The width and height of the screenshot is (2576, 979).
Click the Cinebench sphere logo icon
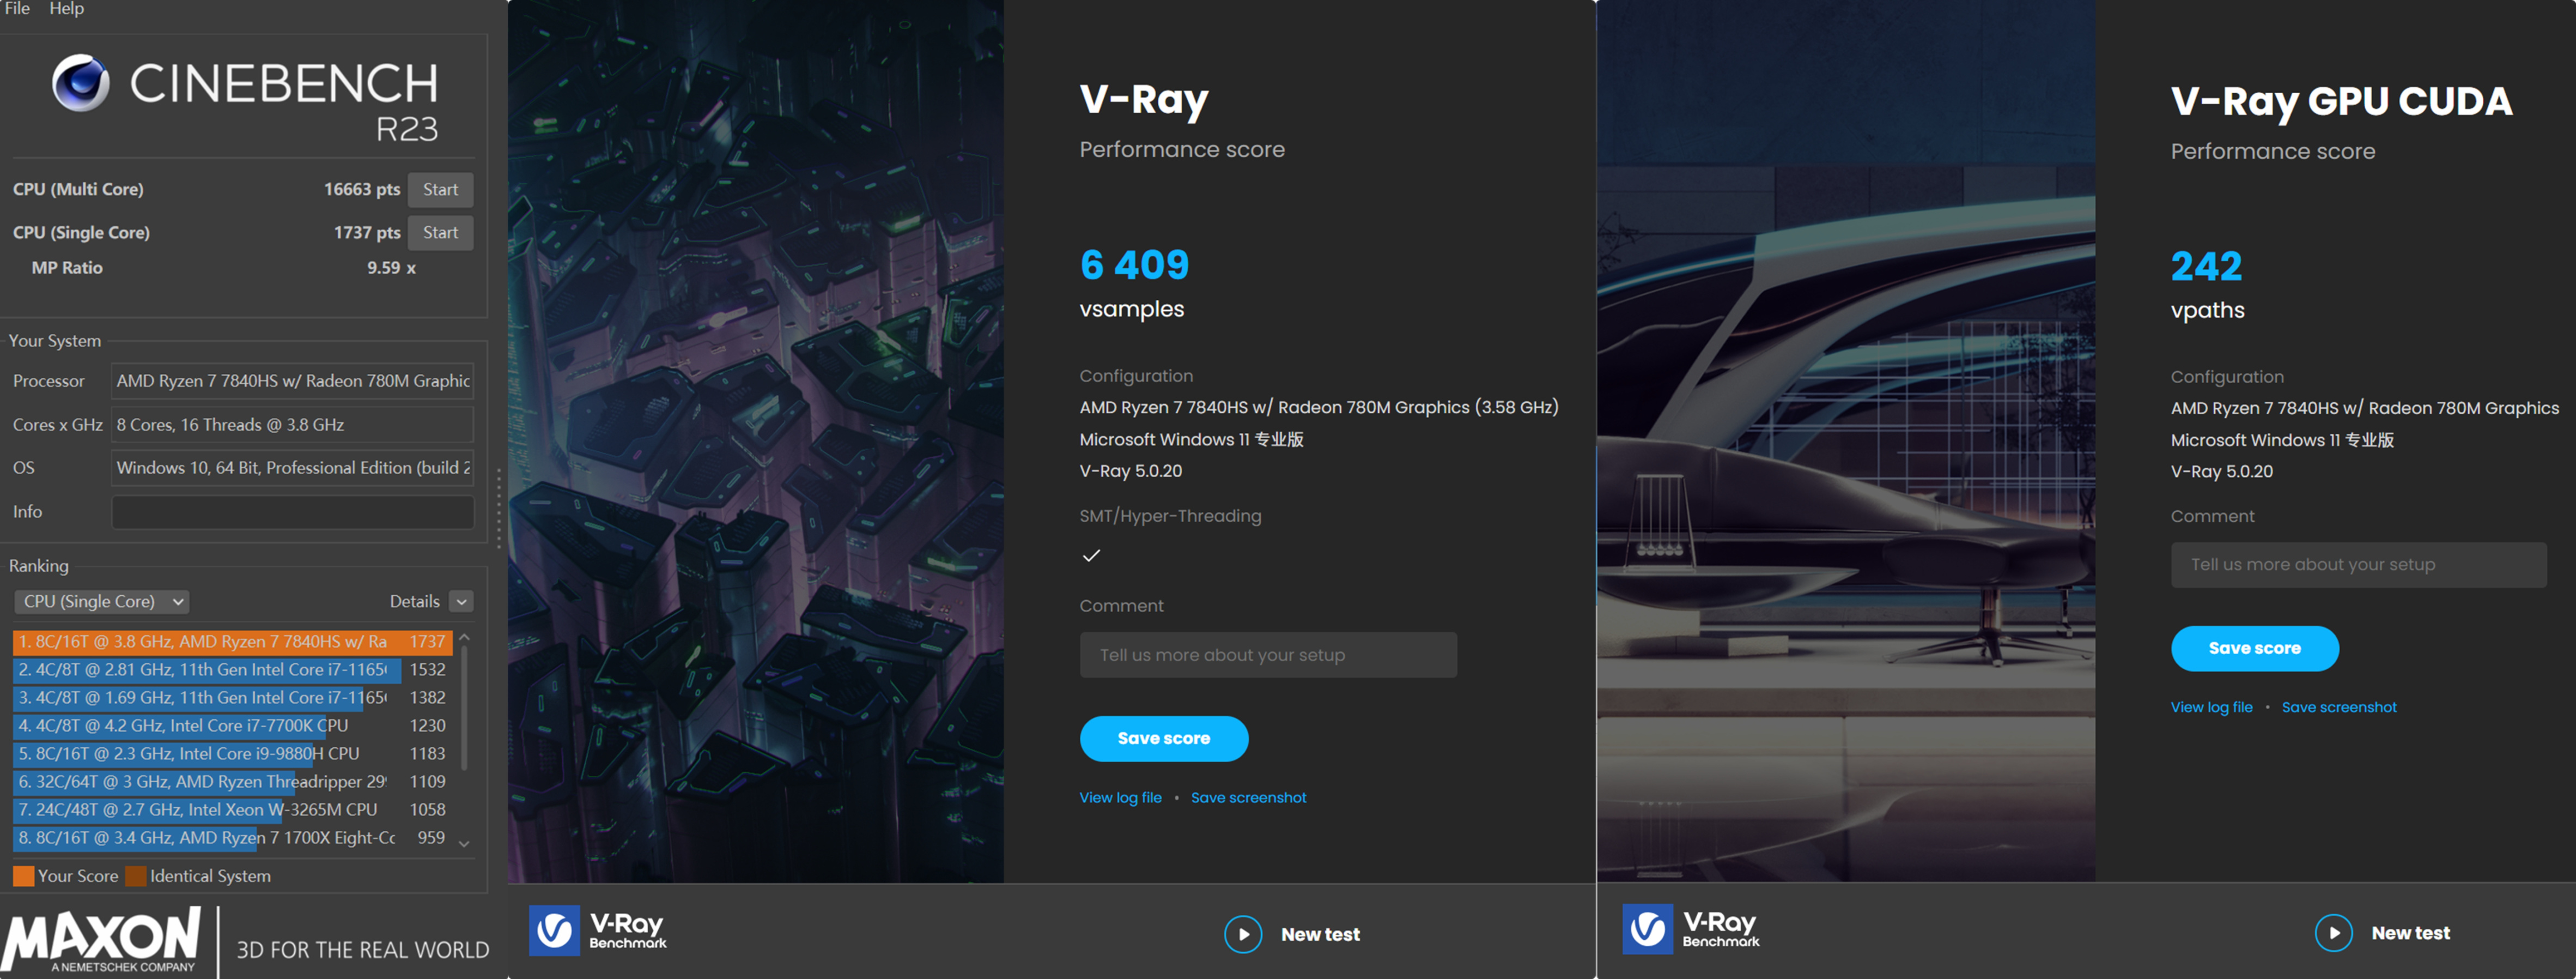coord(81,82)
